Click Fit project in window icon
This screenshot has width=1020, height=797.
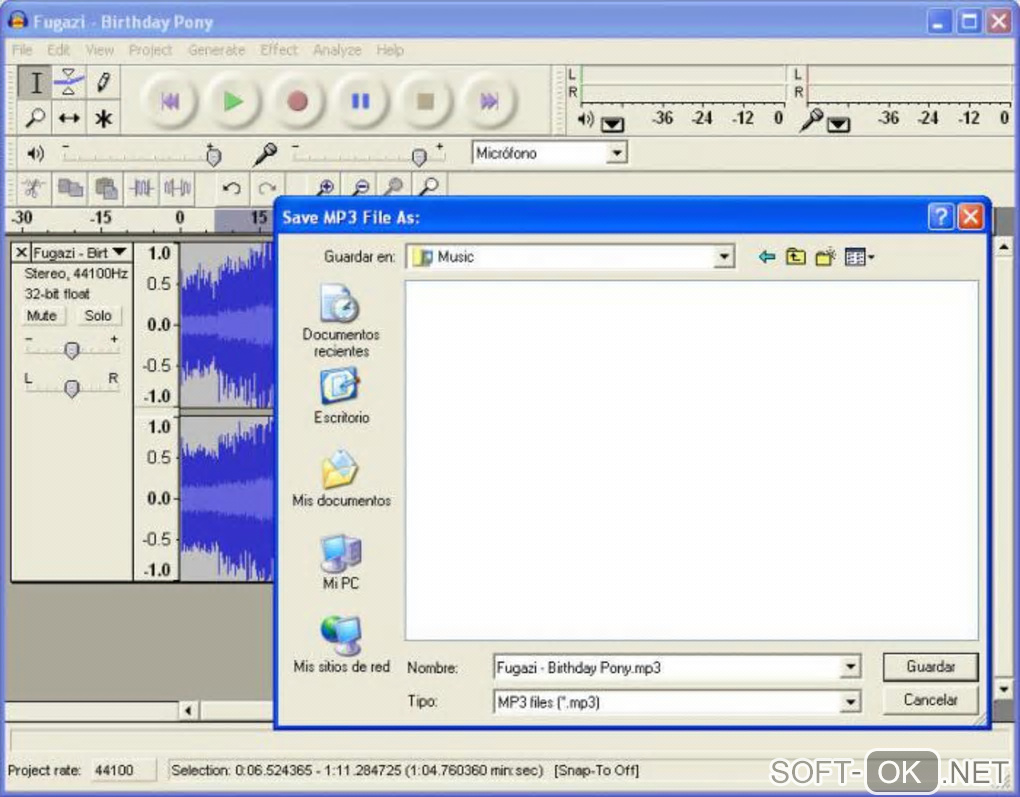pos(429,187)
